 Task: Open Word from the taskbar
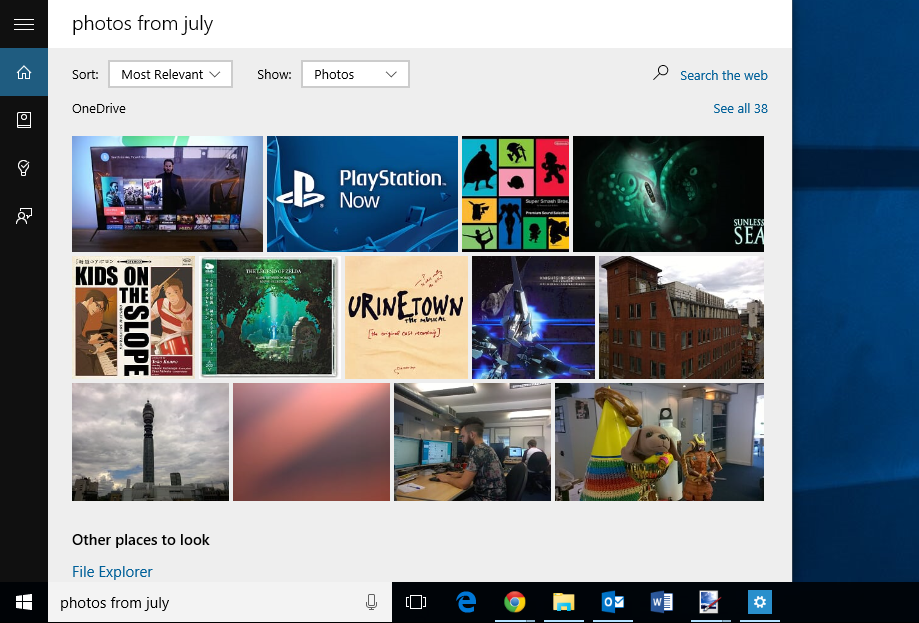point(662,602)
